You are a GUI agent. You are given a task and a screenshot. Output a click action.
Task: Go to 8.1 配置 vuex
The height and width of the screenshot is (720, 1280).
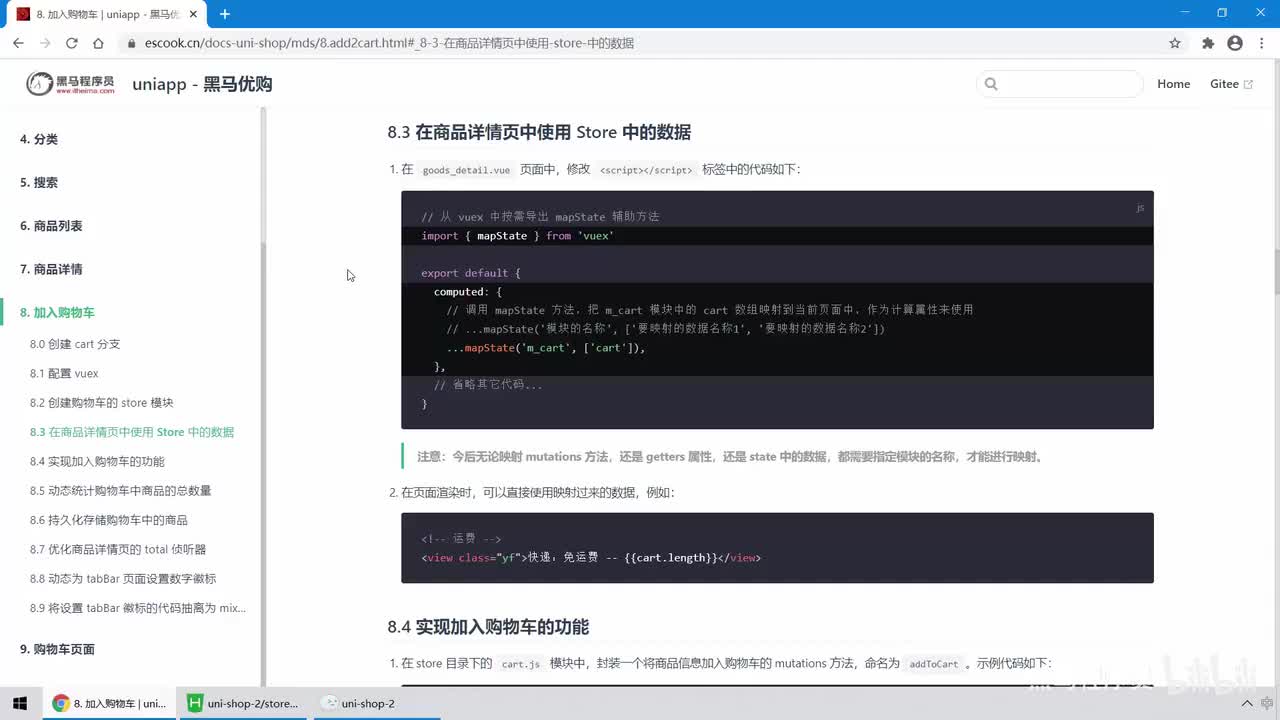[x=64, y=373]
